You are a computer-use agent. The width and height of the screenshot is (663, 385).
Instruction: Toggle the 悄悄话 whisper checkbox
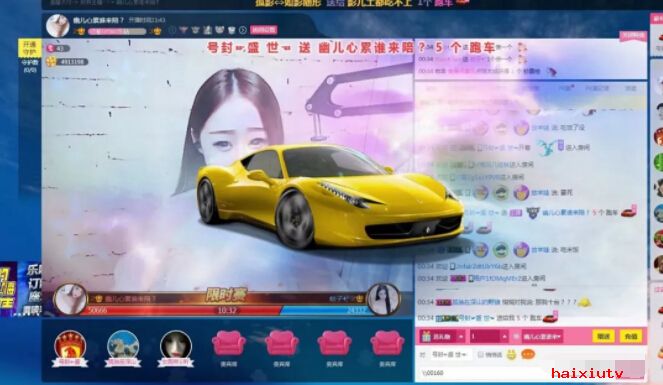[480, 355]
